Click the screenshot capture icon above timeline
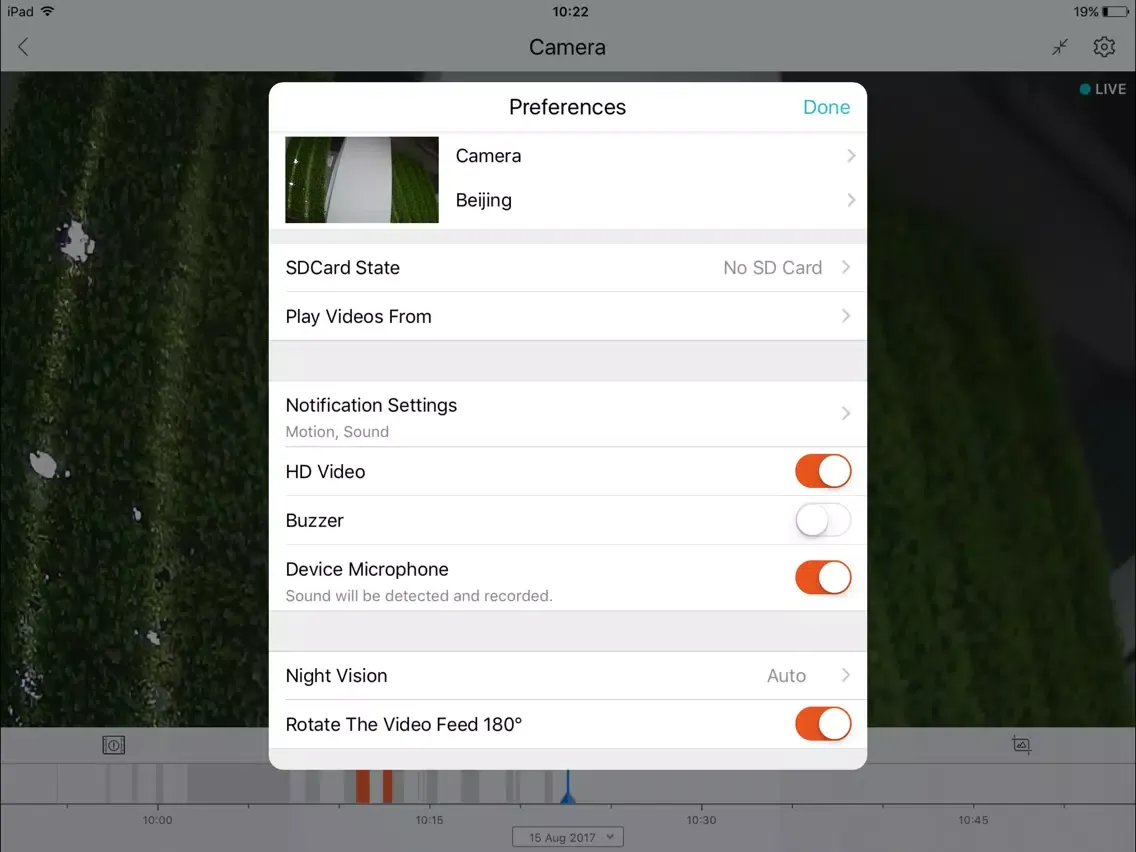Viewport: 1136px width, 852px height. (1022, 745)
